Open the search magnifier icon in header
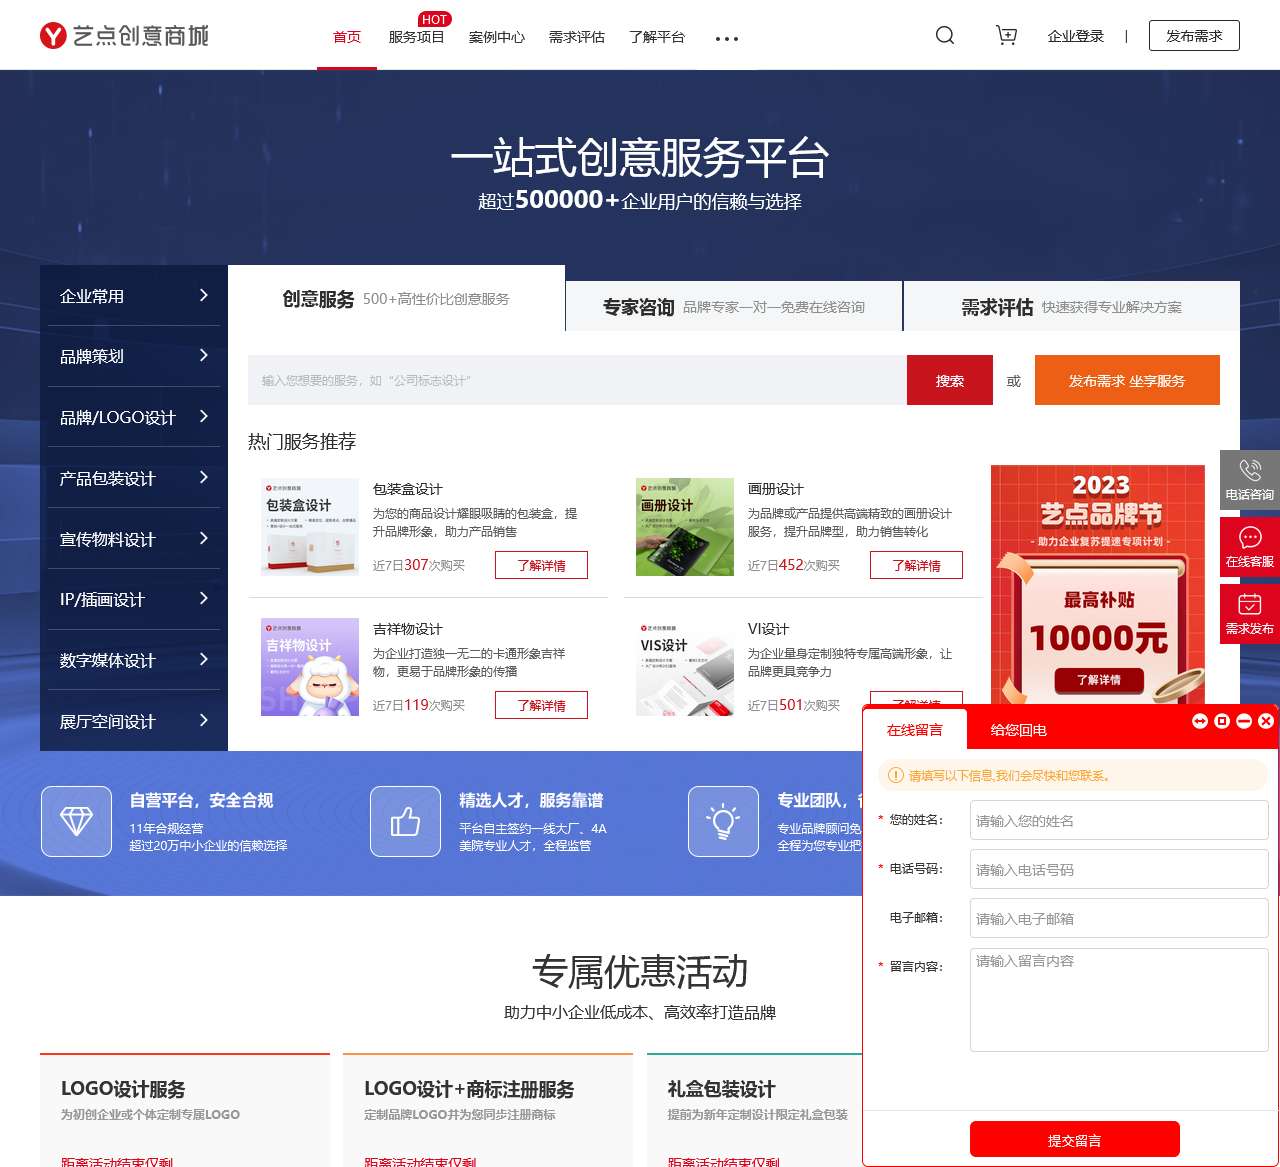The height and width of the screenshot is (1167, 1280). pyautogui.click(x=945, y=36)
